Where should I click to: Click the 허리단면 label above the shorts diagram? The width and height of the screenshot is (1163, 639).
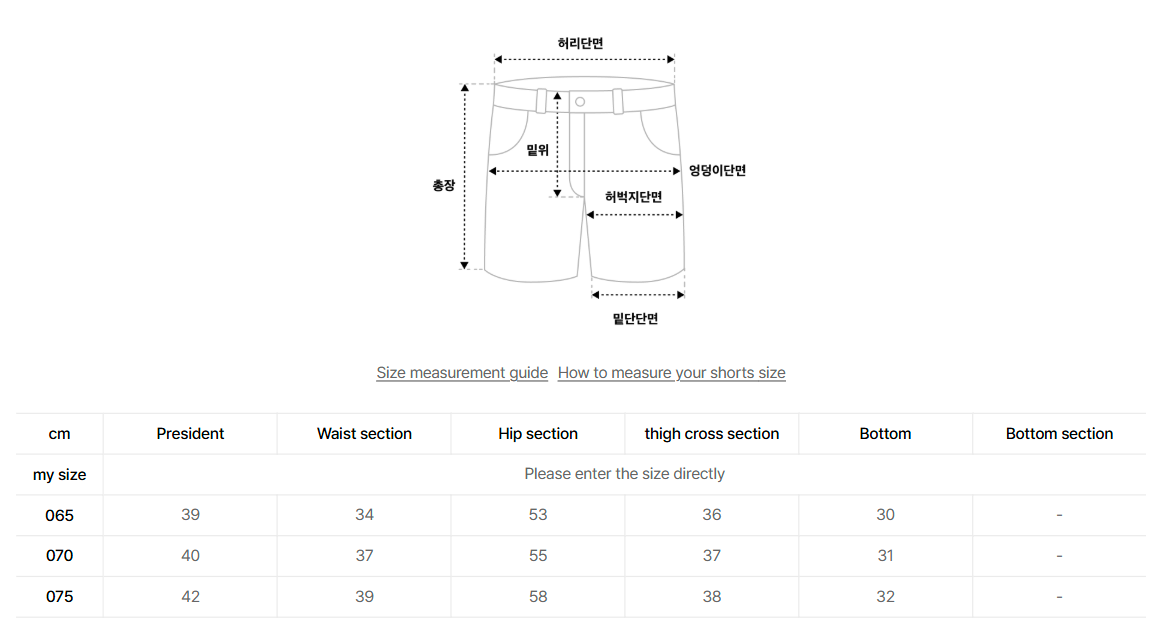(580, 44)
